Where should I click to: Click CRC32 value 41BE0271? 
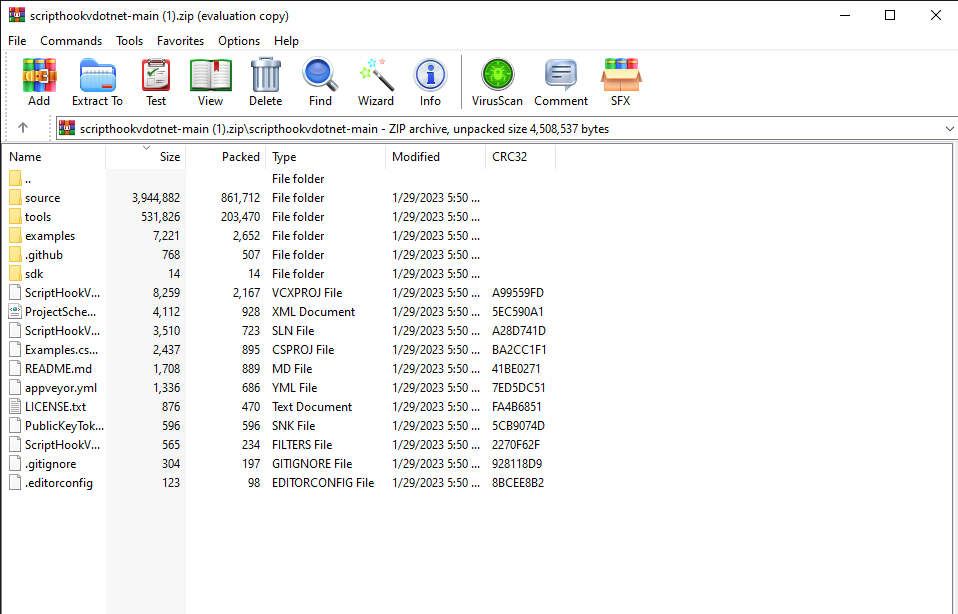(x=516, y=368)
